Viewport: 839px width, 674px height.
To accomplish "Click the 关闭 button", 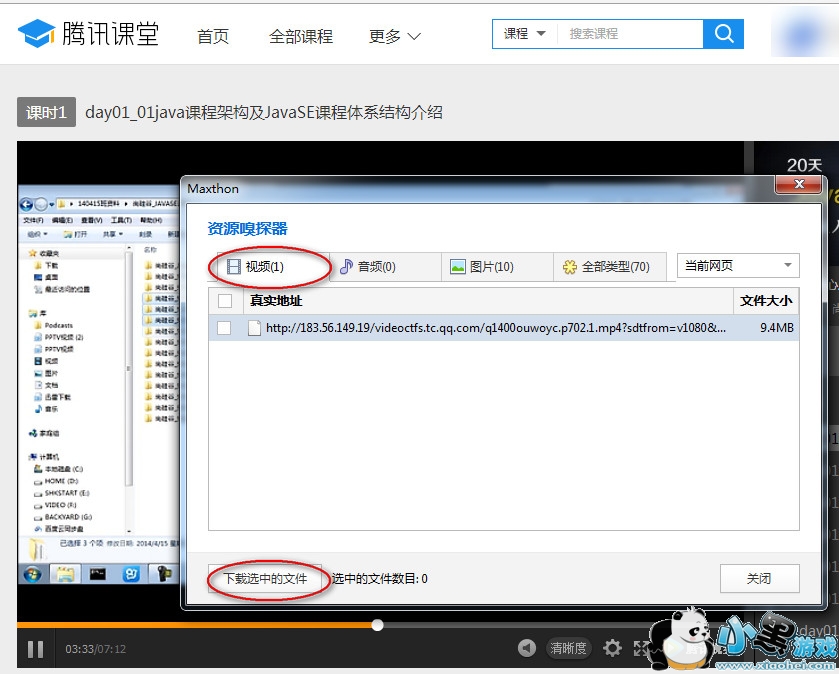I will 759,578.
